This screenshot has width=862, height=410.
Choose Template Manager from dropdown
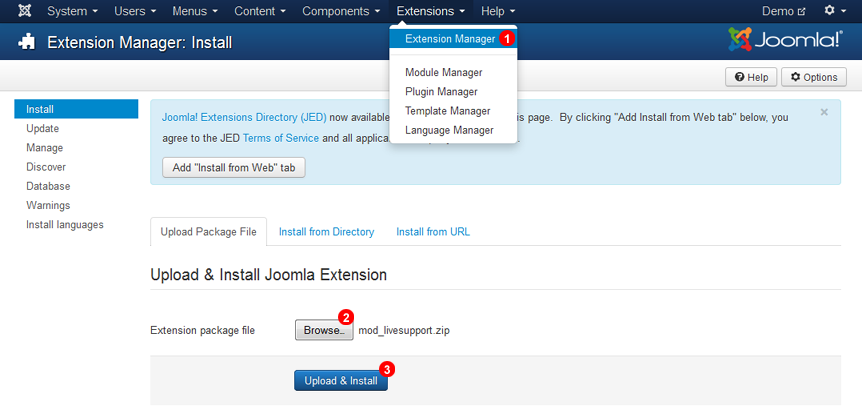(447, 111)
